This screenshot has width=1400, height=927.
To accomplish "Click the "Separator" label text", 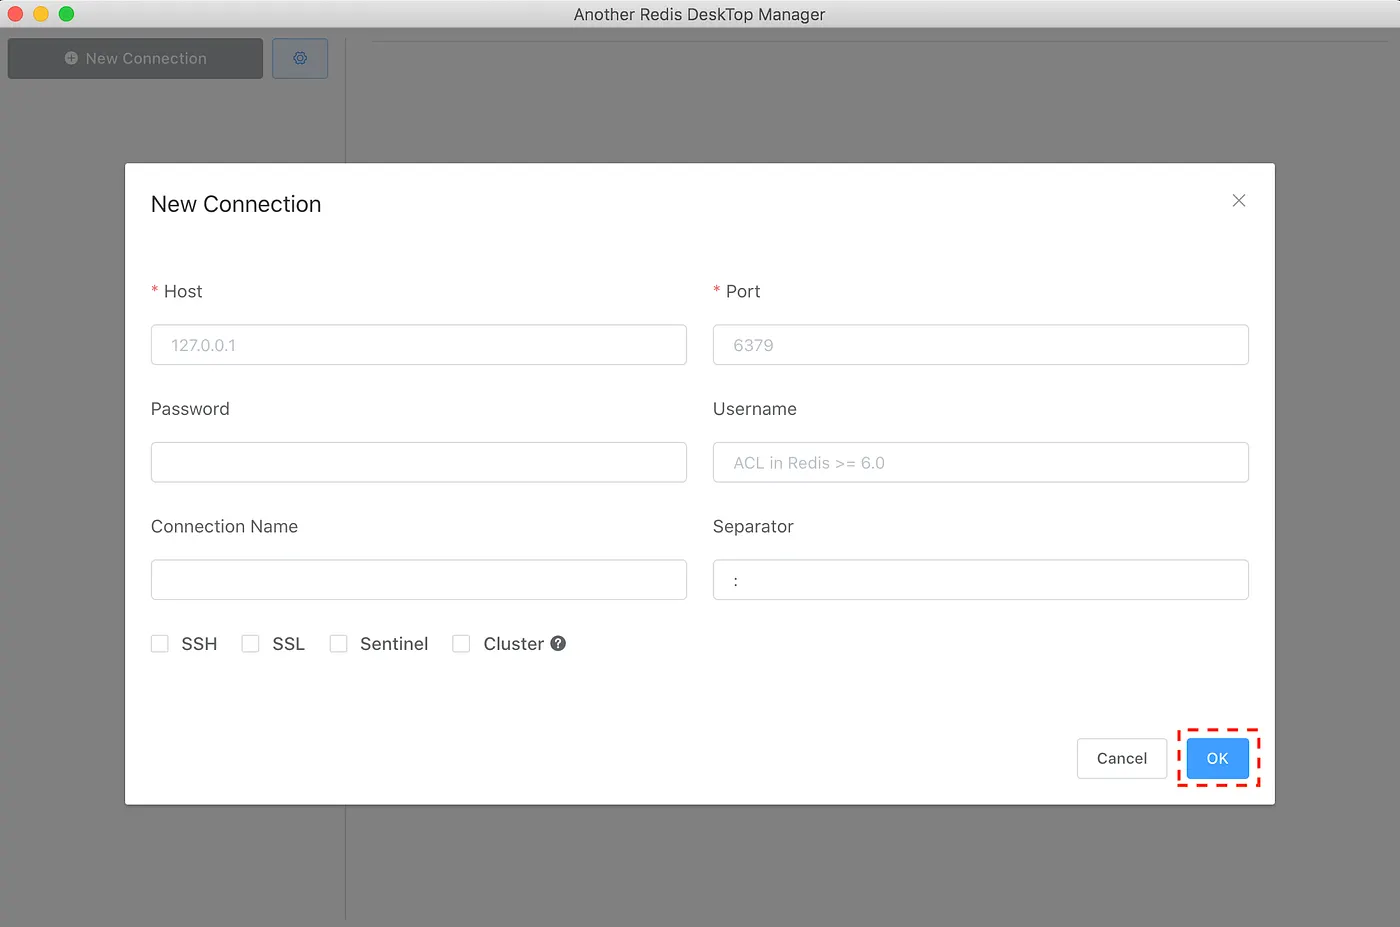I will tap(753, 527).
